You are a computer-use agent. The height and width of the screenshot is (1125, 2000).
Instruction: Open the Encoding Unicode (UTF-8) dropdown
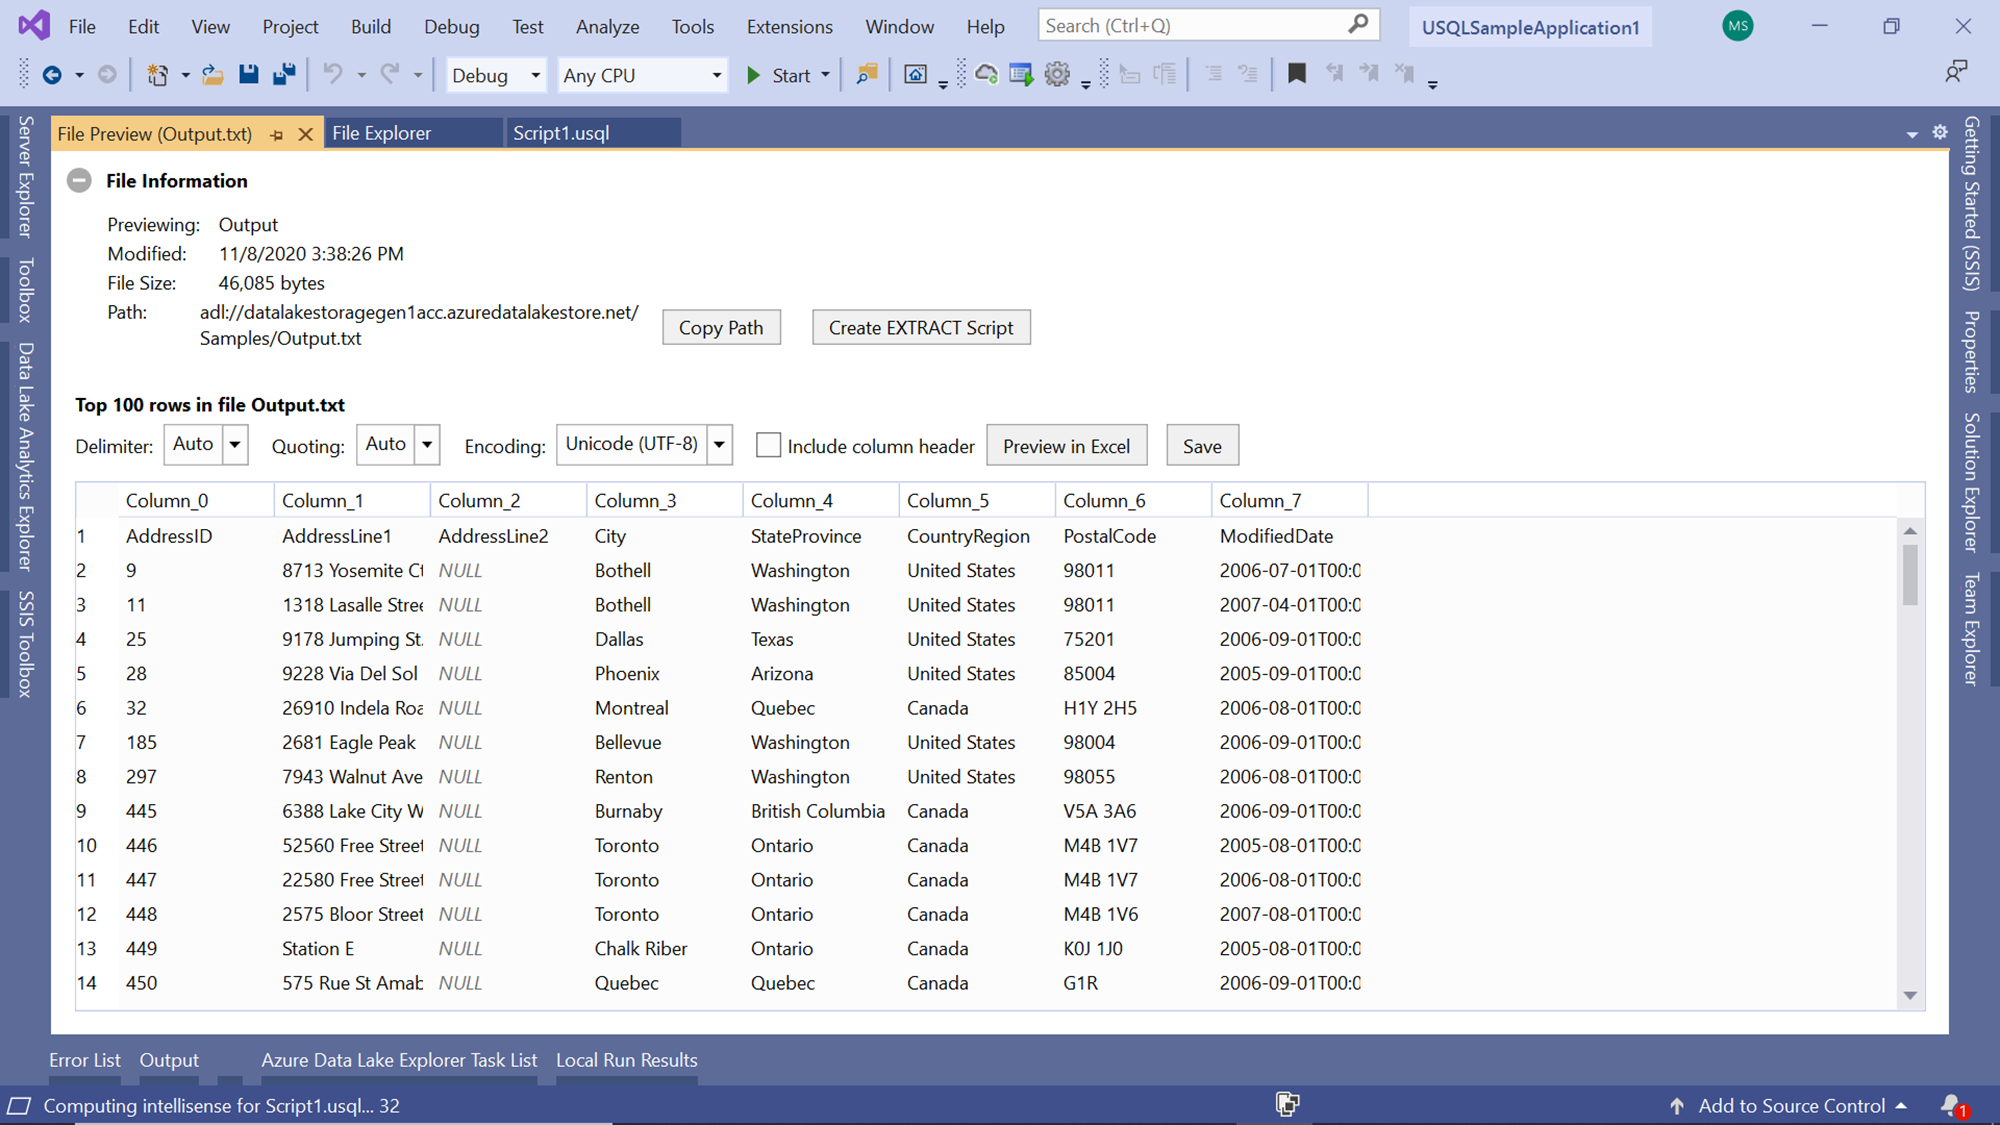[719, 444]
